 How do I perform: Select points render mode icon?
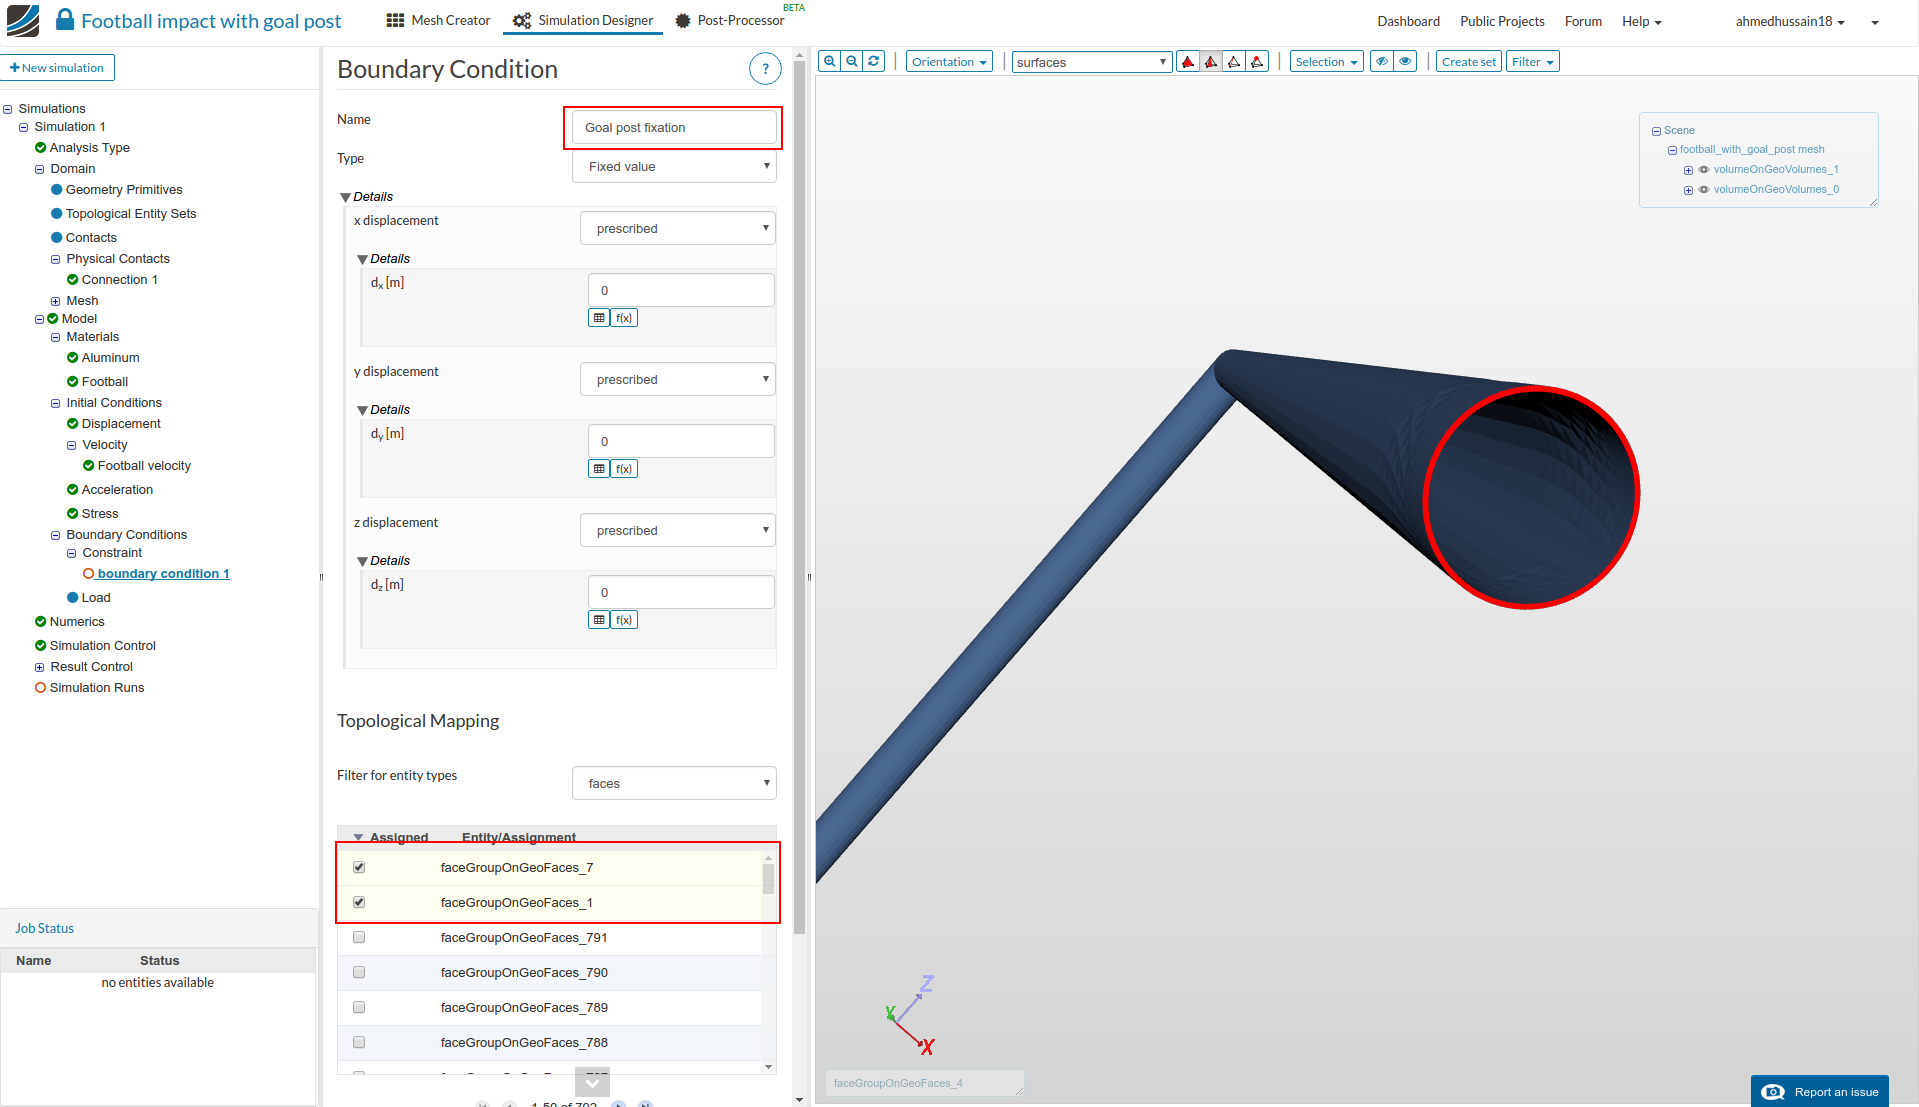(1257, 62)
